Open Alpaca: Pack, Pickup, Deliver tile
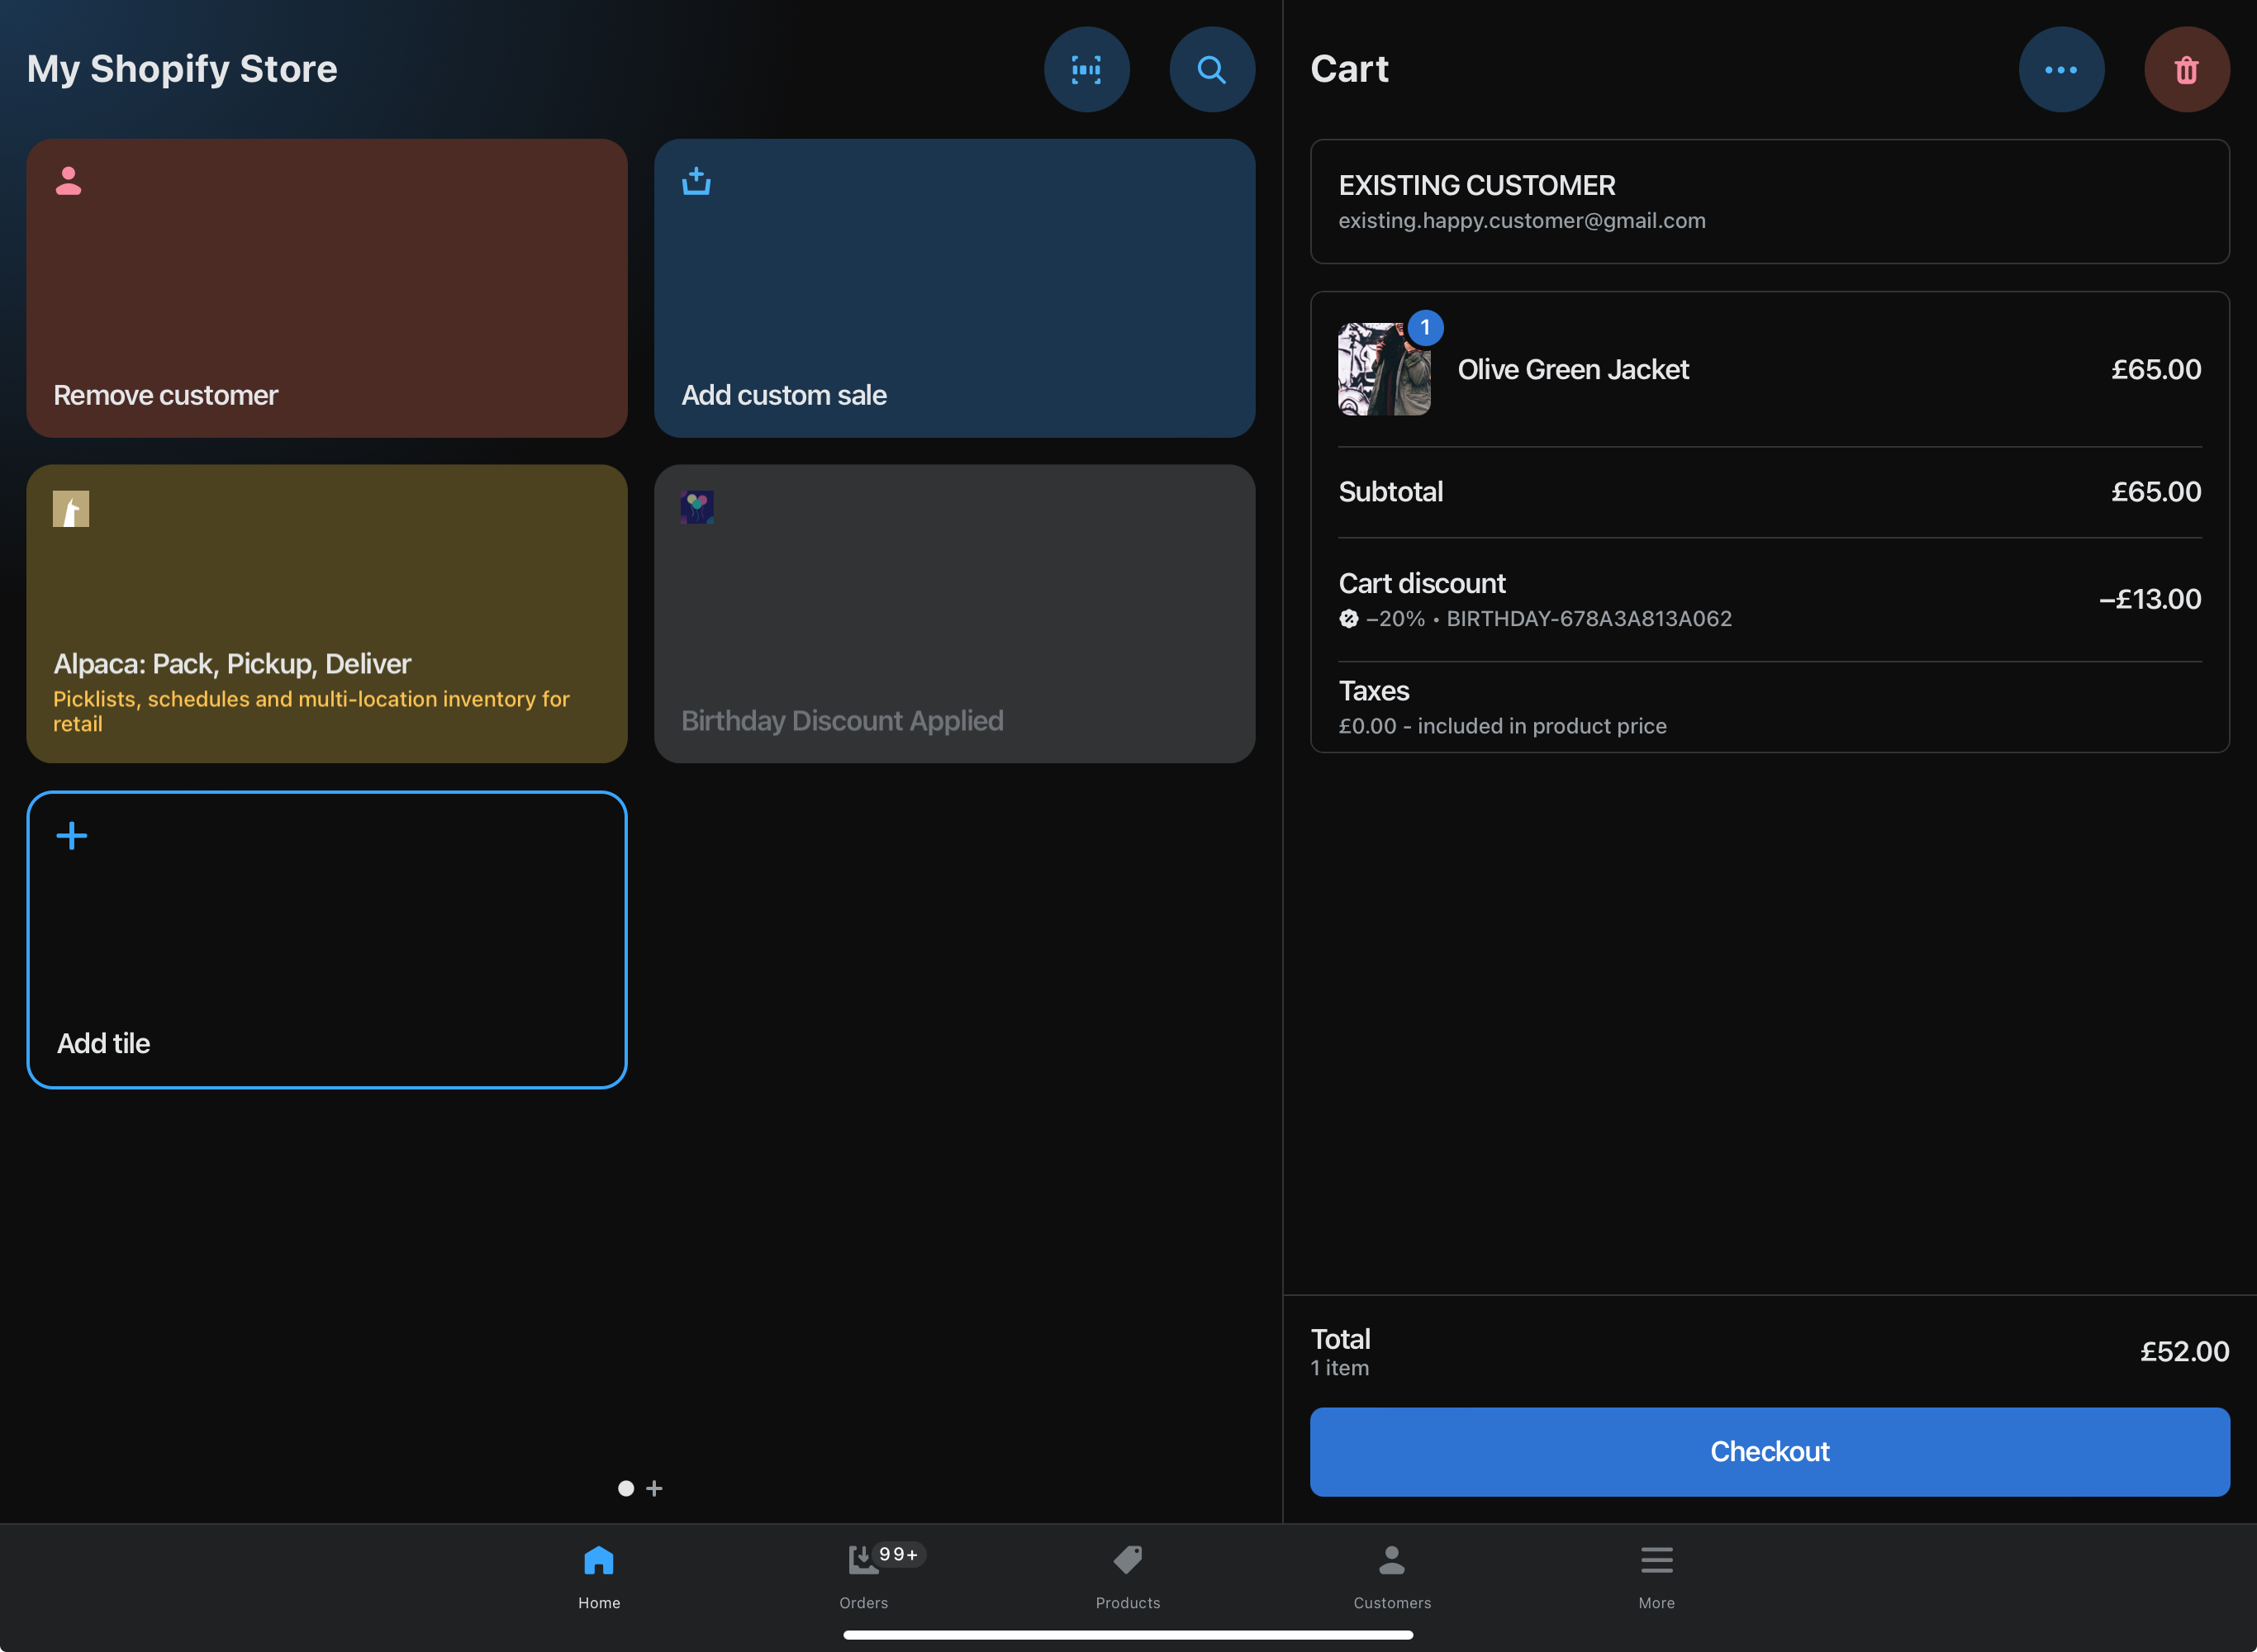2257x1652 pixels. coord(327,613)
